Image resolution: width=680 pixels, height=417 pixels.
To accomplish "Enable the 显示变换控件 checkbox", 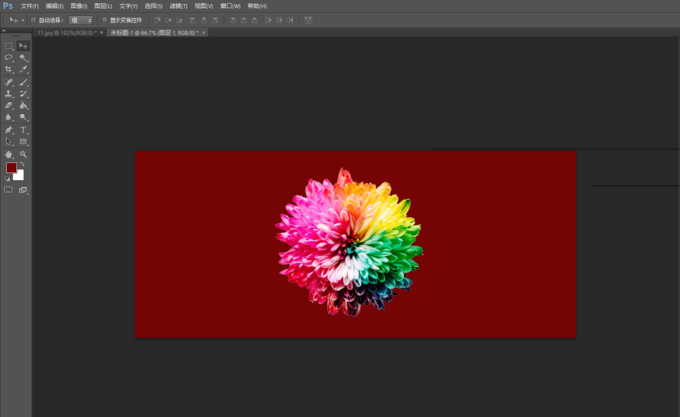I will [105, 20].
